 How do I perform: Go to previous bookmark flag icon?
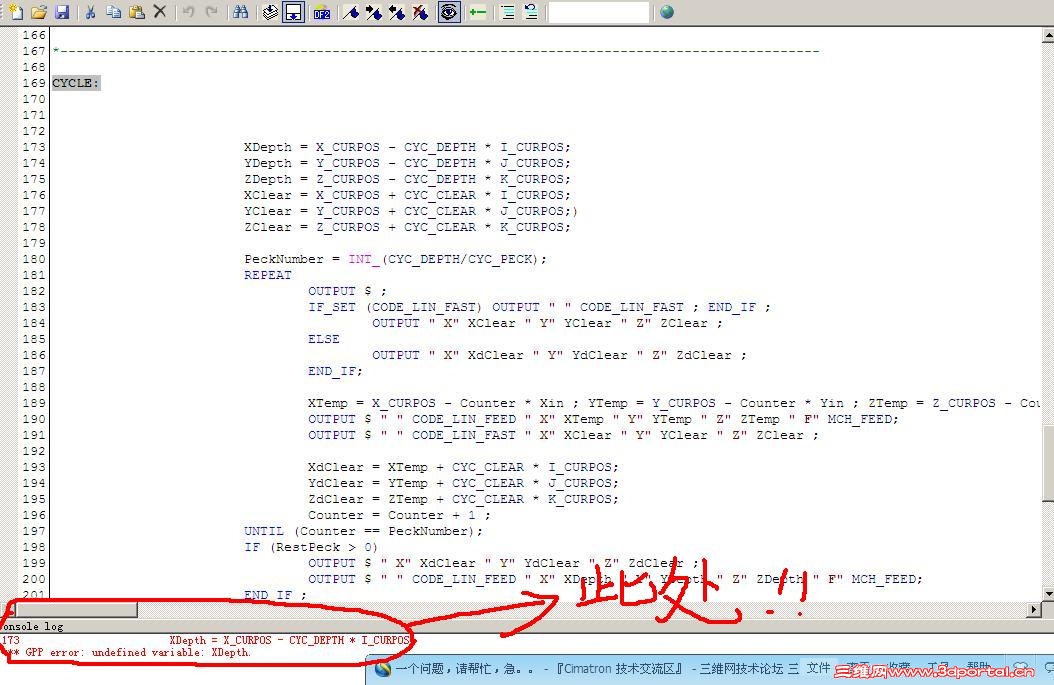coord(397,12)
